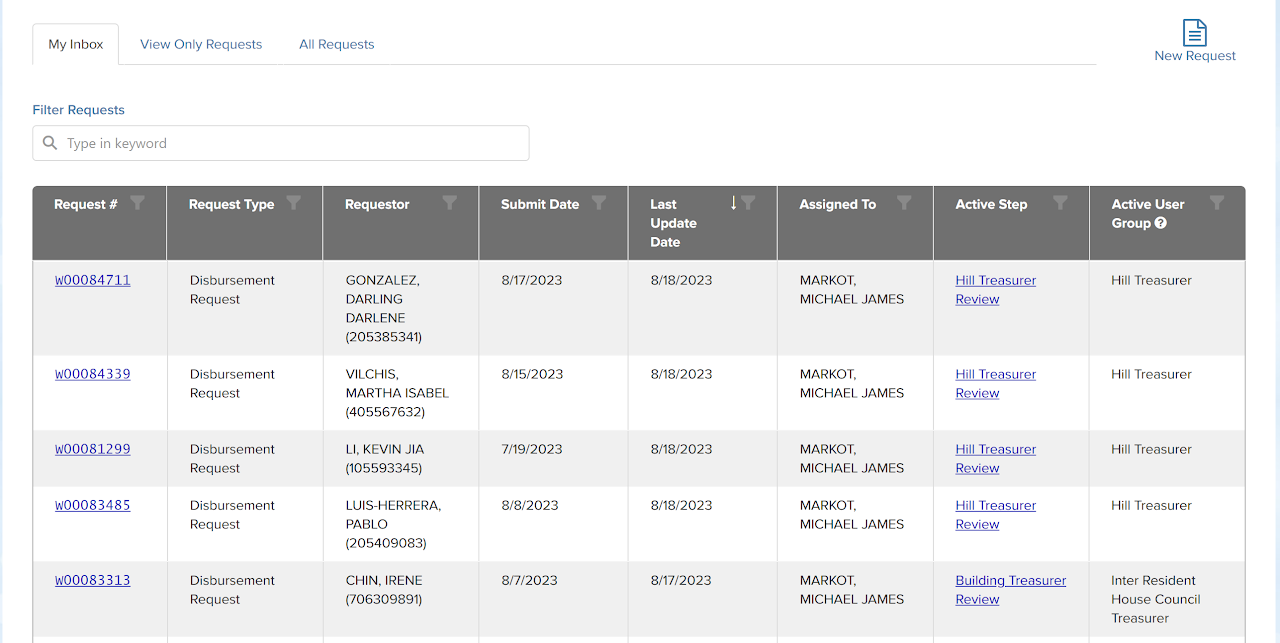Open the Last Update Date filter dropdown
The height and width of the screenshot is (643, 1280).
[750, 201]
